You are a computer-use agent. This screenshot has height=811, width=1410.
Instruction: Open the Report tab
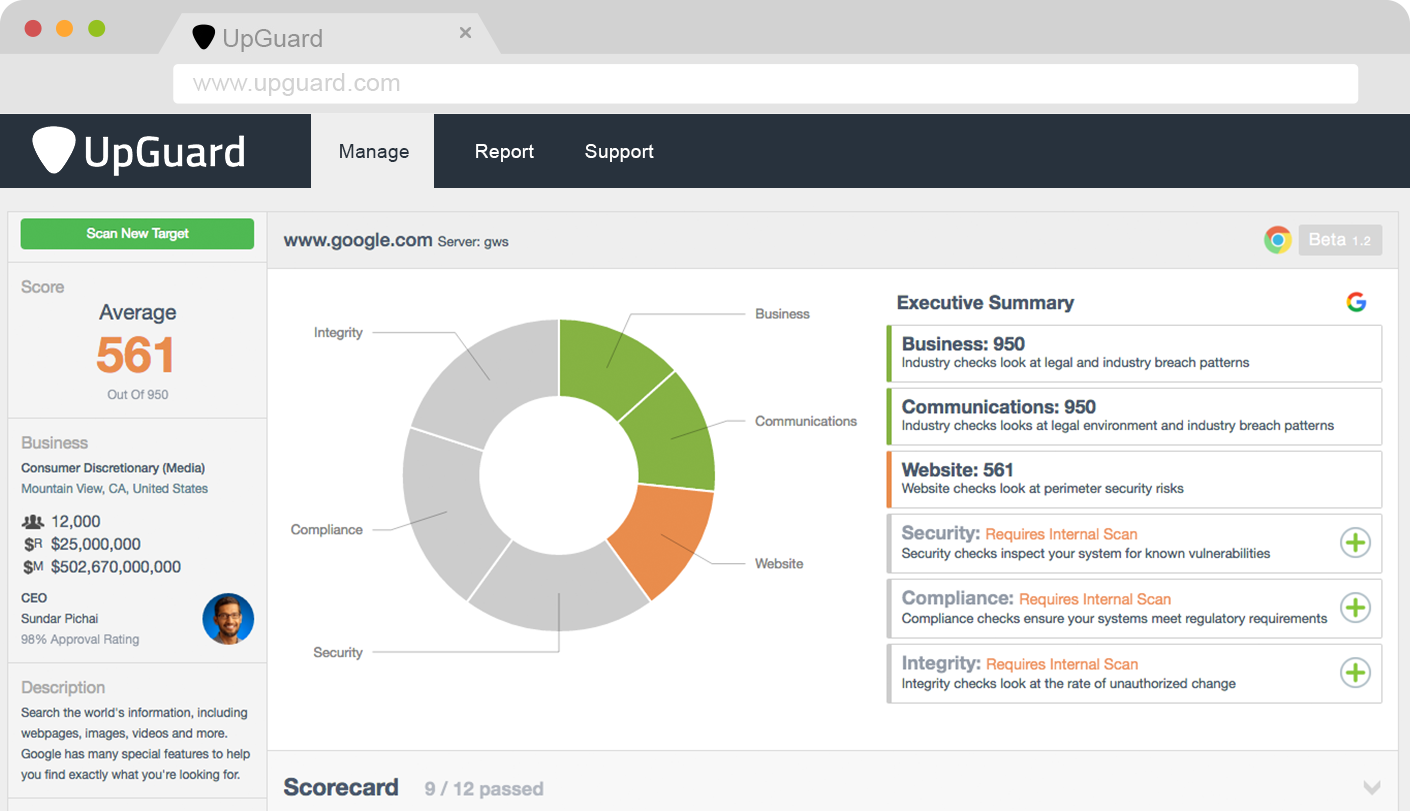504,151
